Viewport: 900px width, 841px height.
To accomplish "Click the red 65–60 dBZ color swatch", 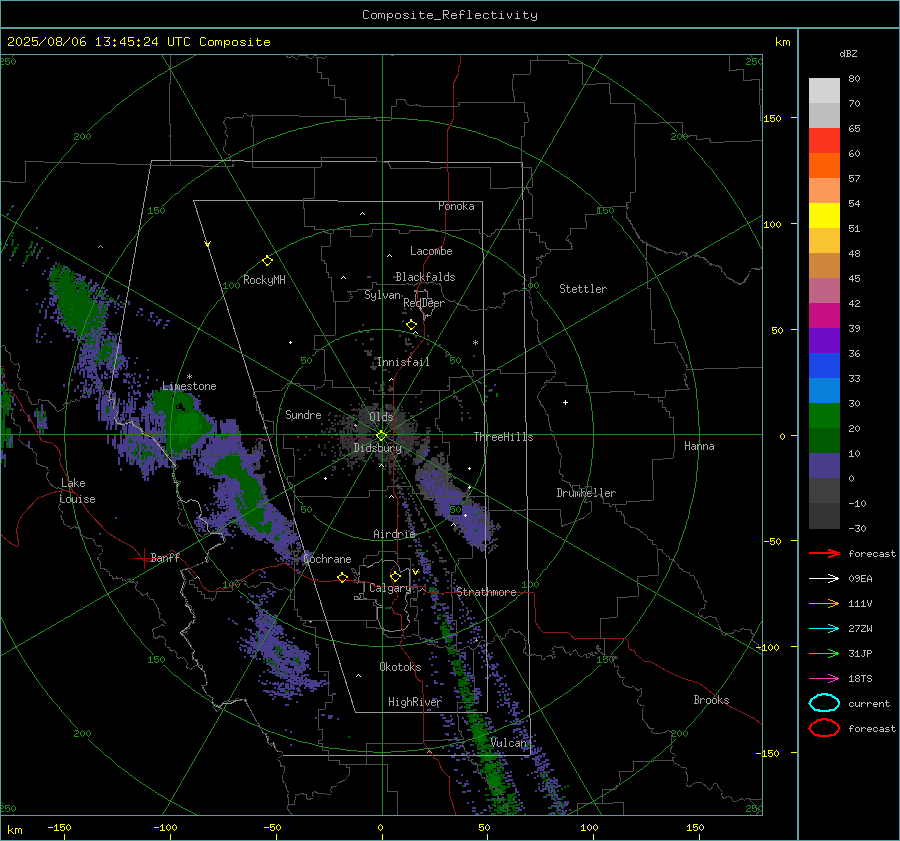I will 824,141.
